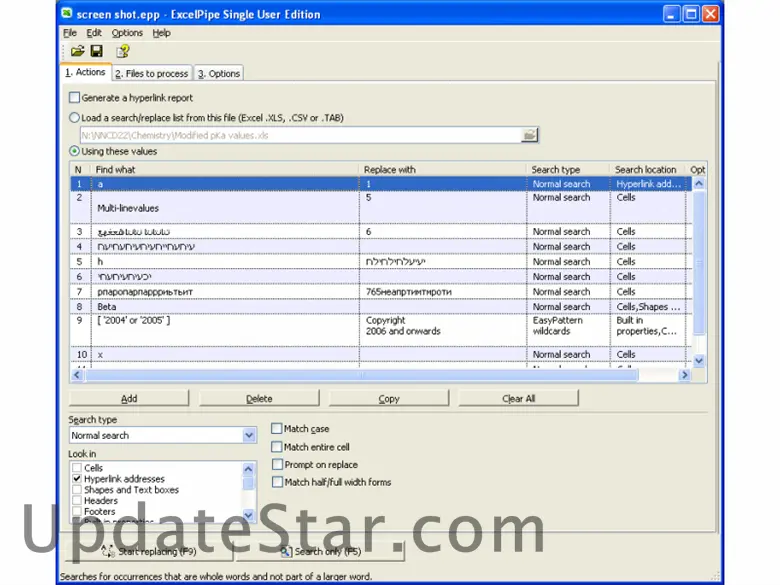Click the horizontal scrollbar right arrow
780x585 pixels.
[x=684, y=375]
